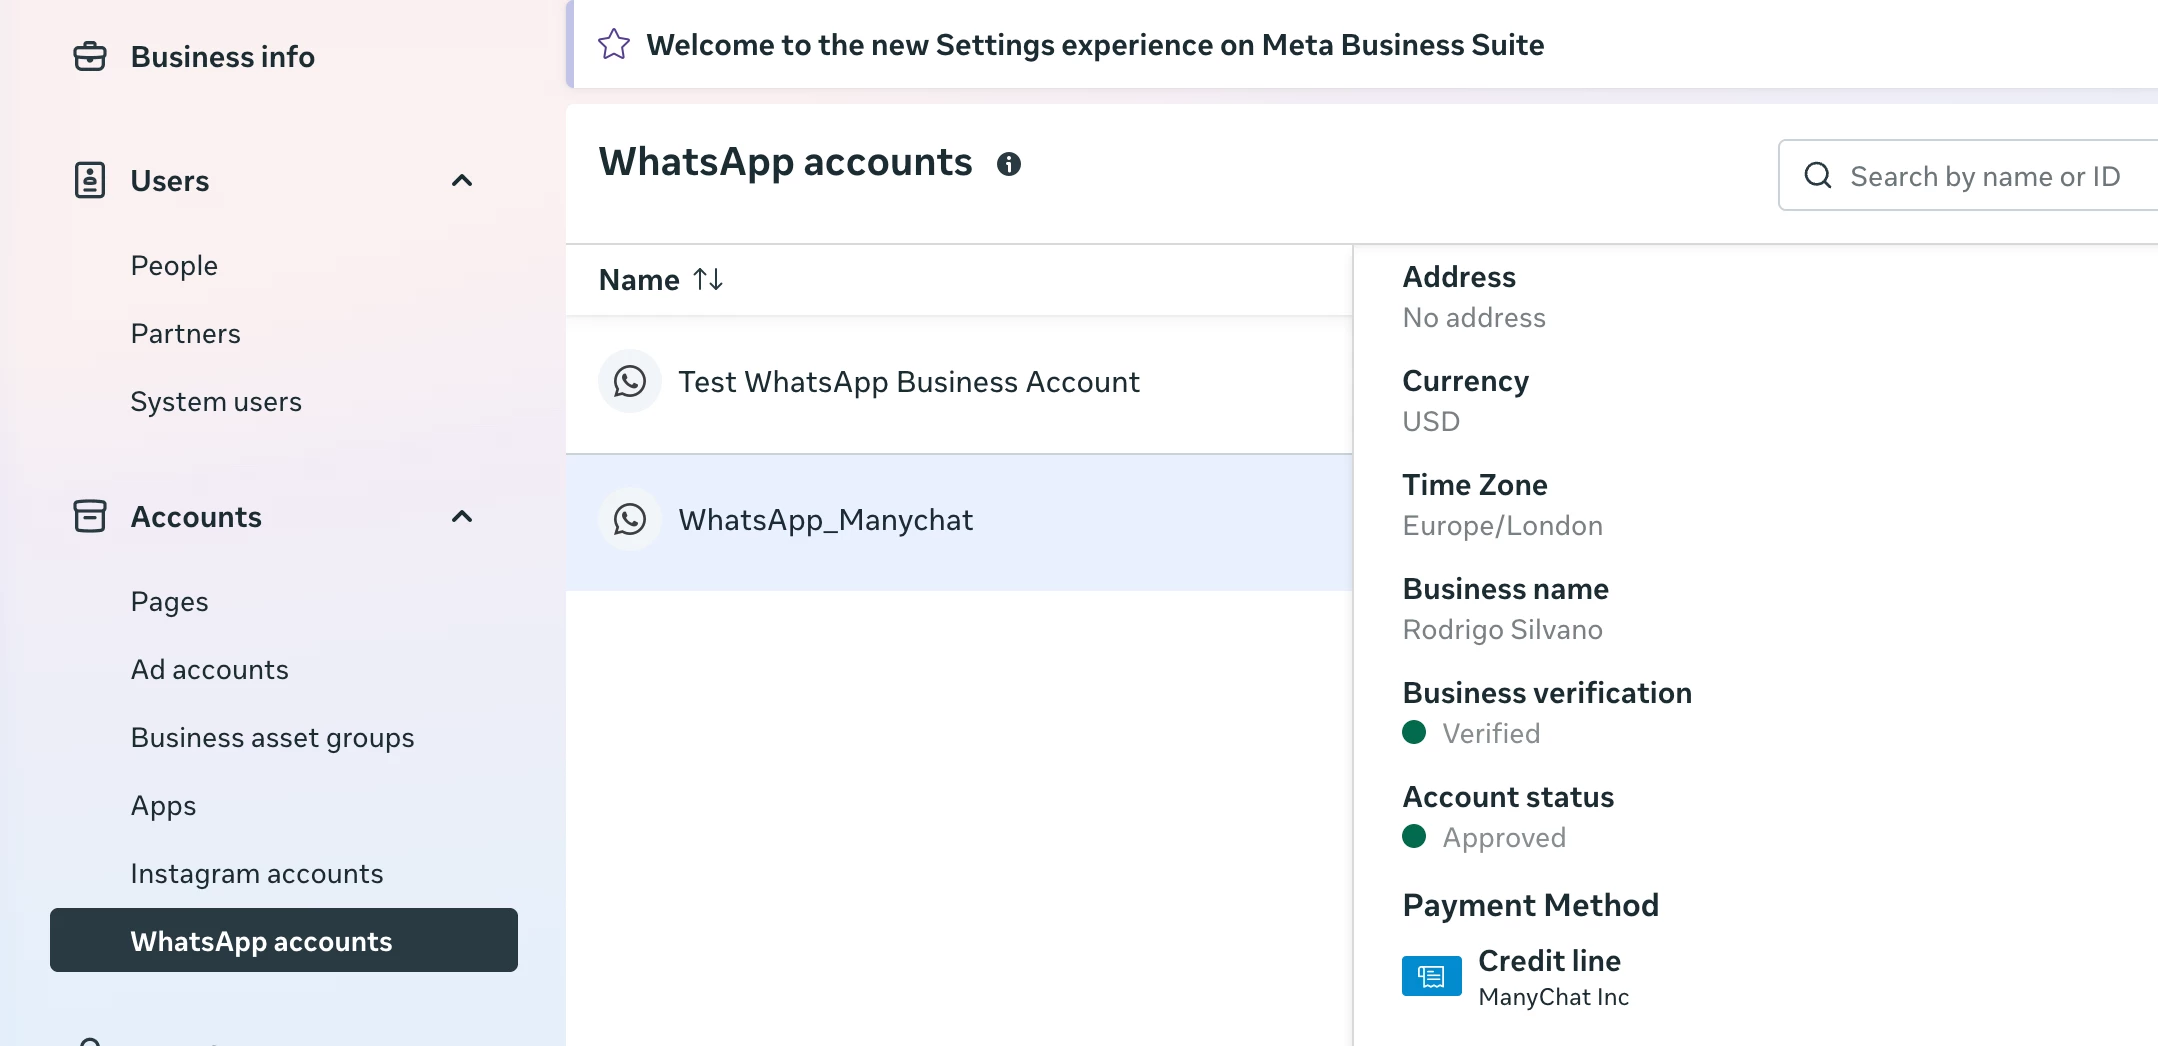The image size is (2158, 1046).
Task: Click the 'Rodrigo Silvano' business name
Action: tap(1503, 629)
